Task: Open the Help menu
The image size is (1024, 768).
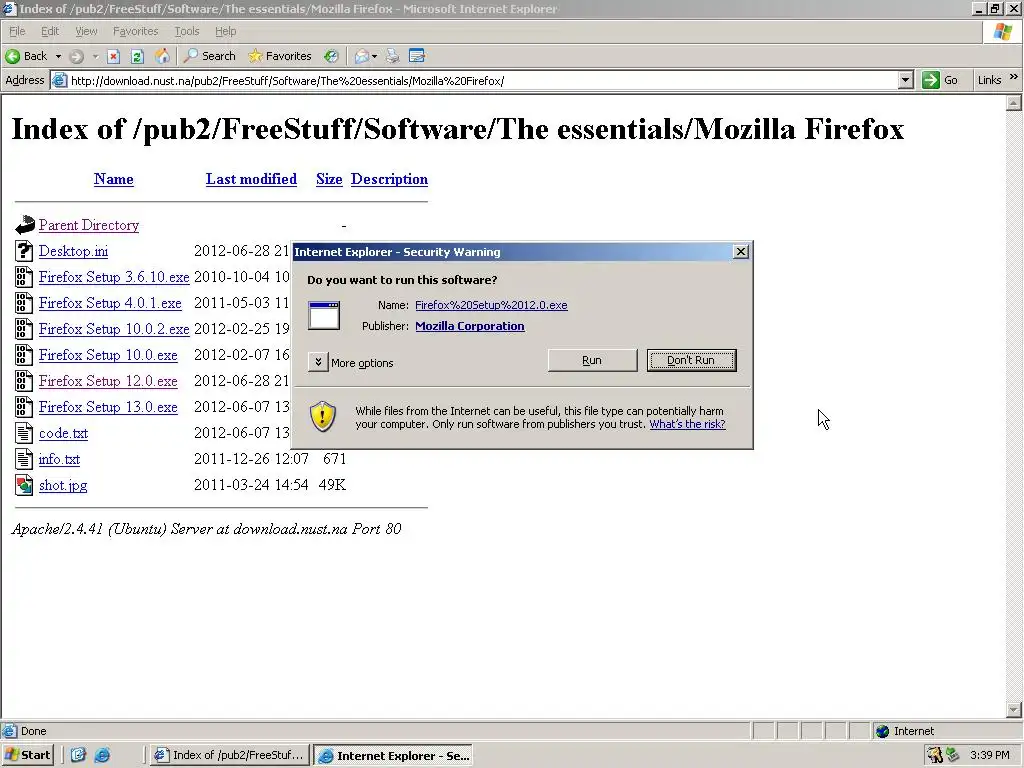Action: click(x=225, y=31)
